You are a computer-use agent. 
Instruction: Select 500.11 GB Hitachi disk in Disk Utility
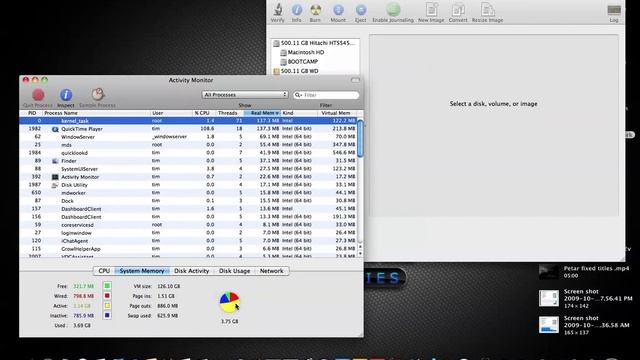(x=315, y=43)
